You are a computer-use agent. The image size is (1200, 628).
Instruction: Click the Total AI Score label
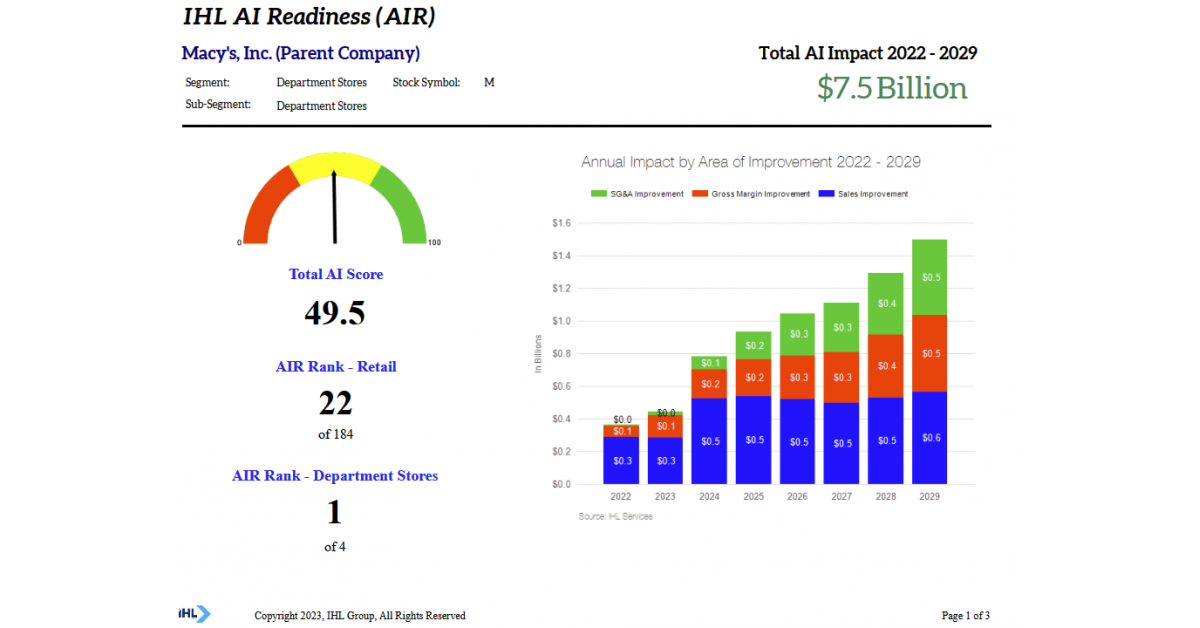336,274
